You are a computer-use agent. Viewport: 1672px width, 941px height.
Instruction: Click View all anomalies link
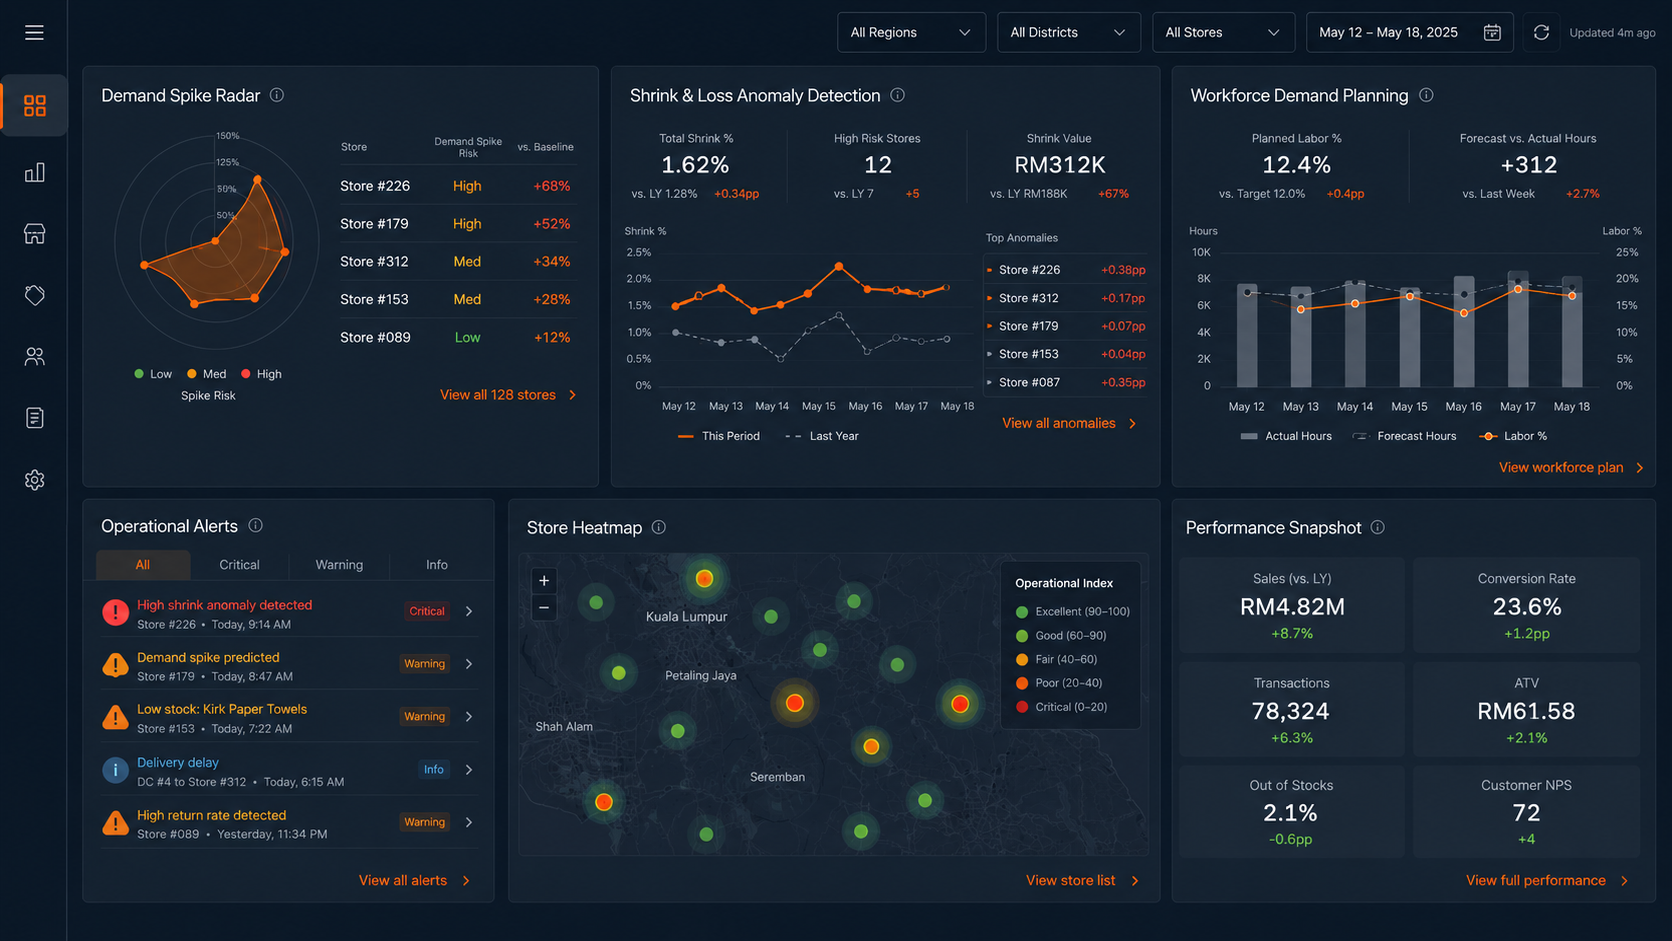coord(1069,423)
